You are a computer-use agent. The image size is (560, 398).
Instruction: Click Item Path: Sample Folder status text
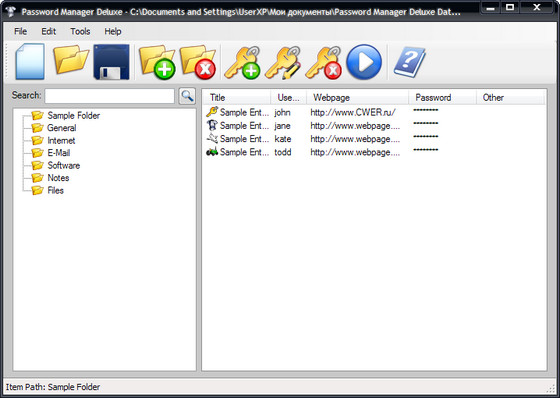point(53,387)
